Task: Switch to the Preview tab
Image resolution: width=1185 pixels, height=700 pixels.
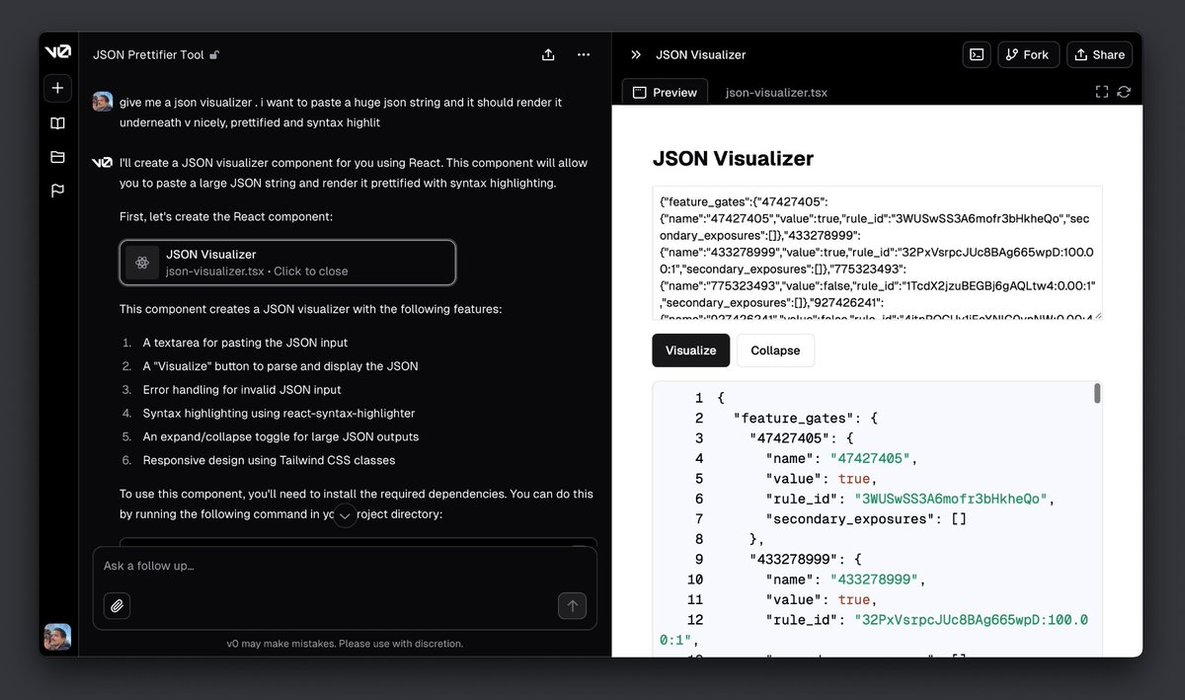Action: (665, 92)
